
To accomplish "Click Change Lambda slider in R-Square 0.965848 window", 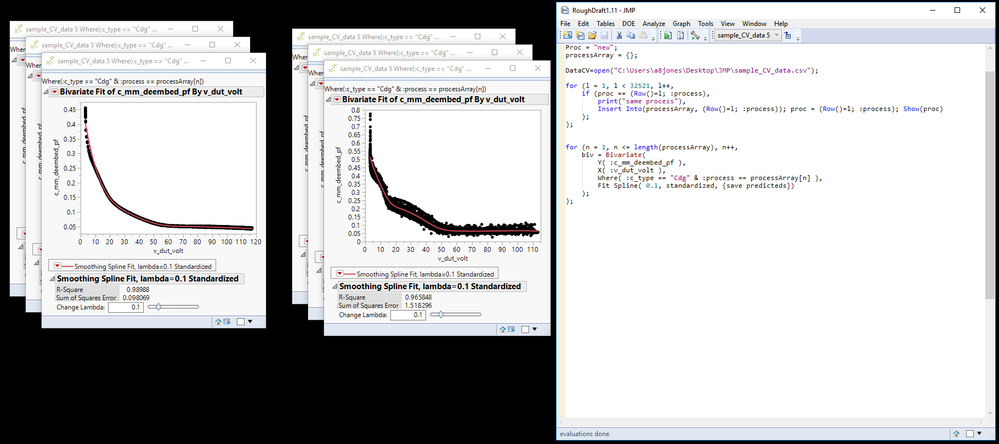I will (456, 315).
